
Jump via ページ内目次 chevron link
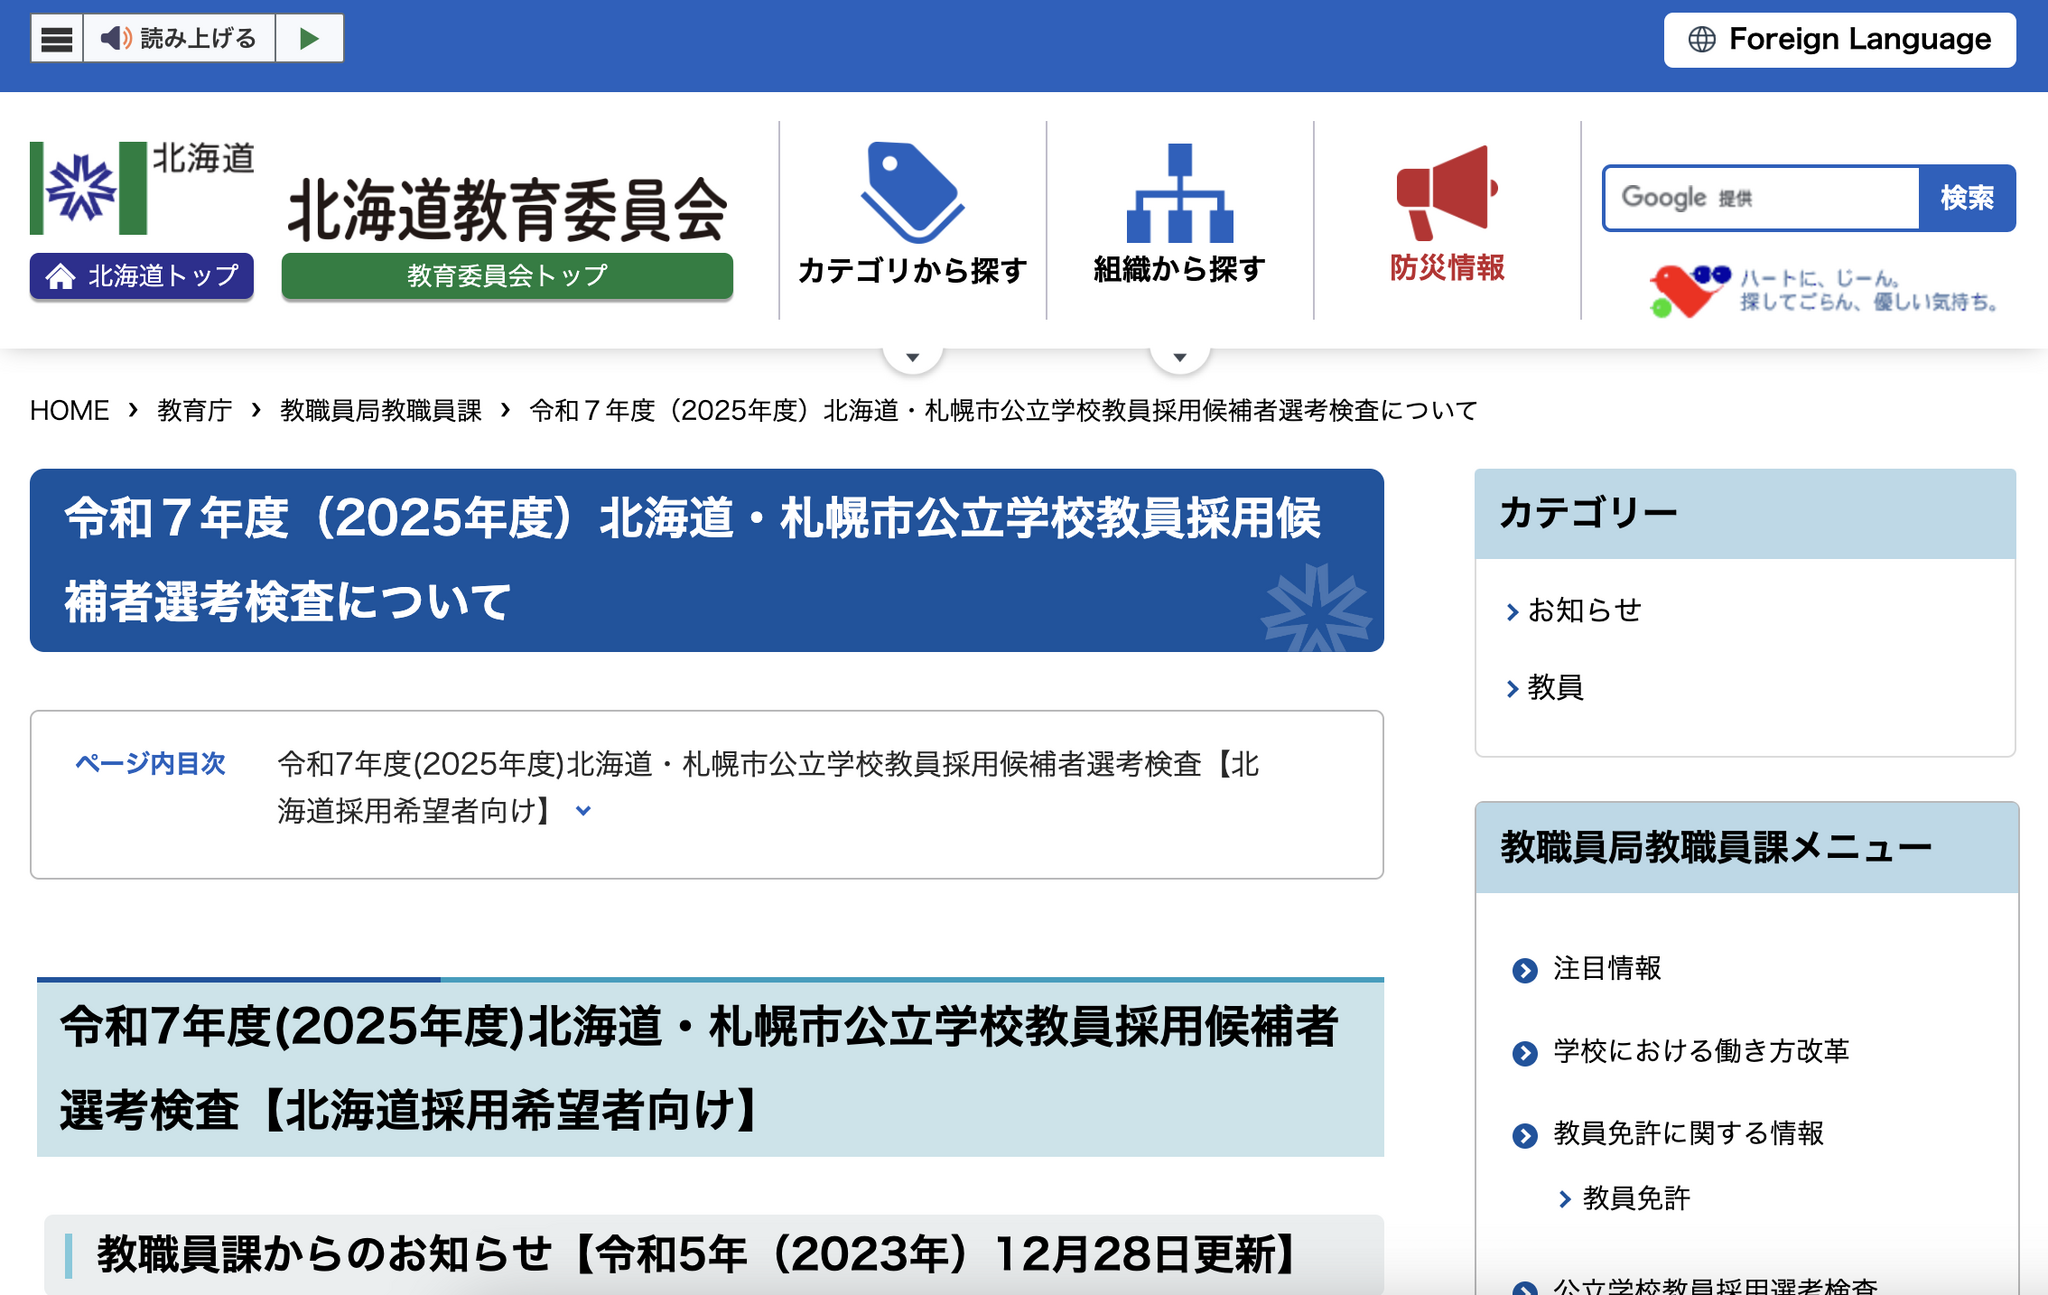[584, 811]
